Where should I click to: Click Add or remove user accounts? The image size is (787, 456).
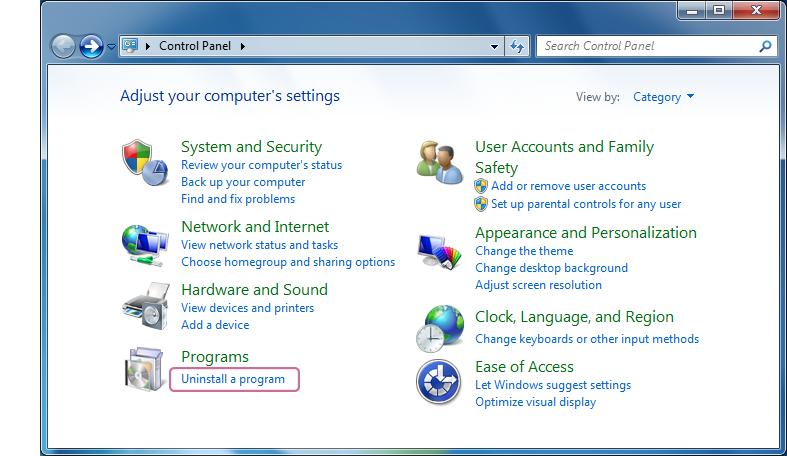coord(569,186)
